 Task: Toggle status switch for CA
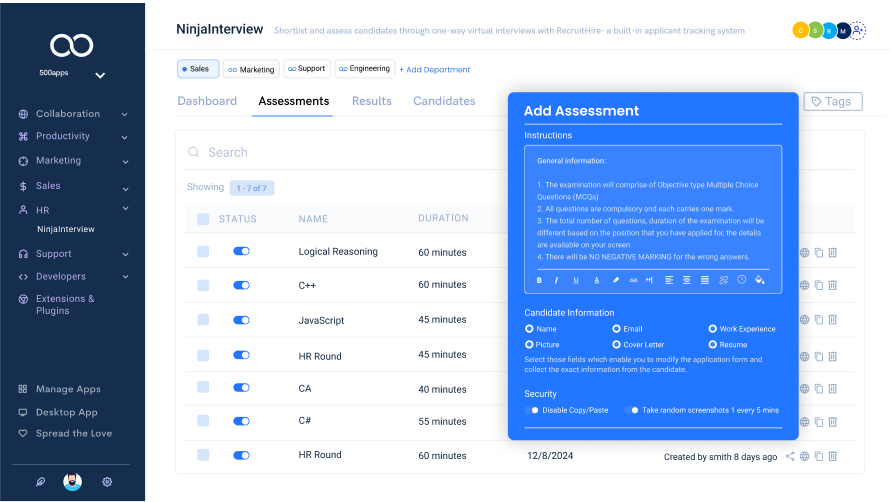[242, 388]
